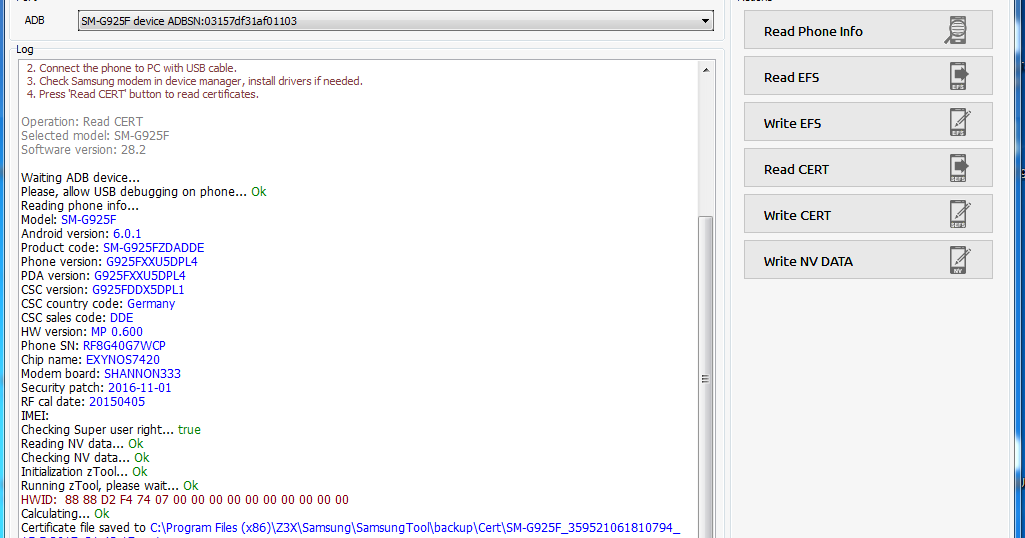
Task: Click the Read CERT button label
Action: tap(796, 169)
